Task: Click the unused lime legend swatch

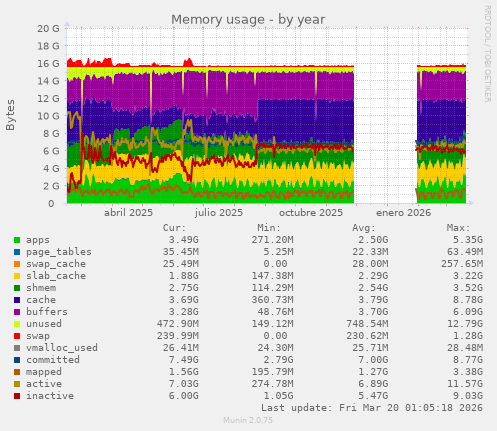Action: 17,324
